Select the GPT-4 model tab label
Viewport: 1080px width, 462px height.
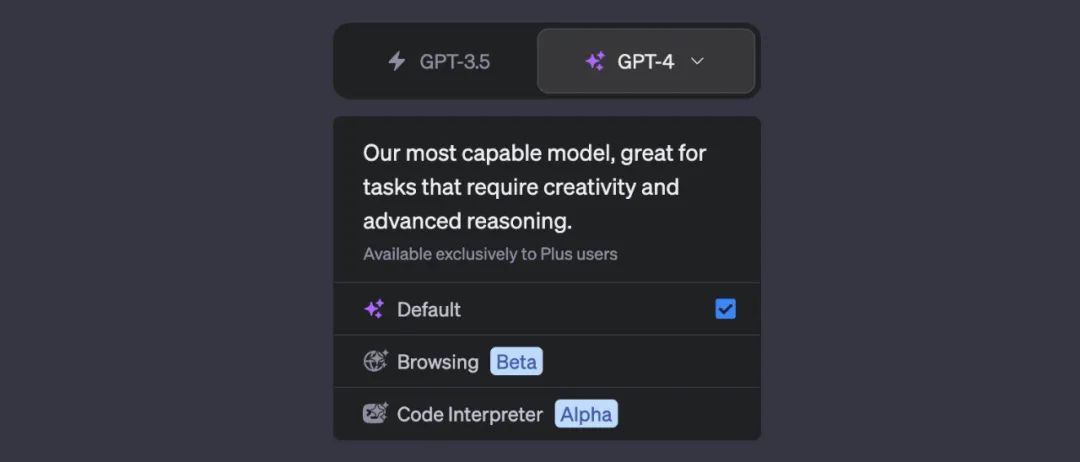point(645,62)
